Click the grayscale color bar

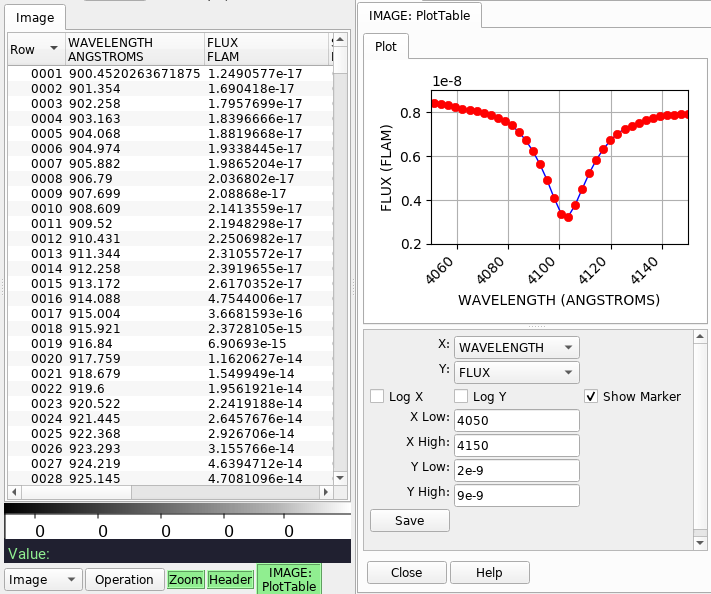(x=177, y=508)
